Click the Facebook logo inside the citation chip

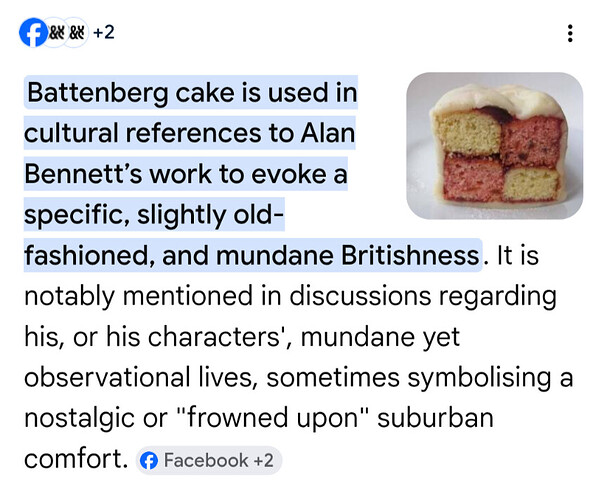coord(149,461)
